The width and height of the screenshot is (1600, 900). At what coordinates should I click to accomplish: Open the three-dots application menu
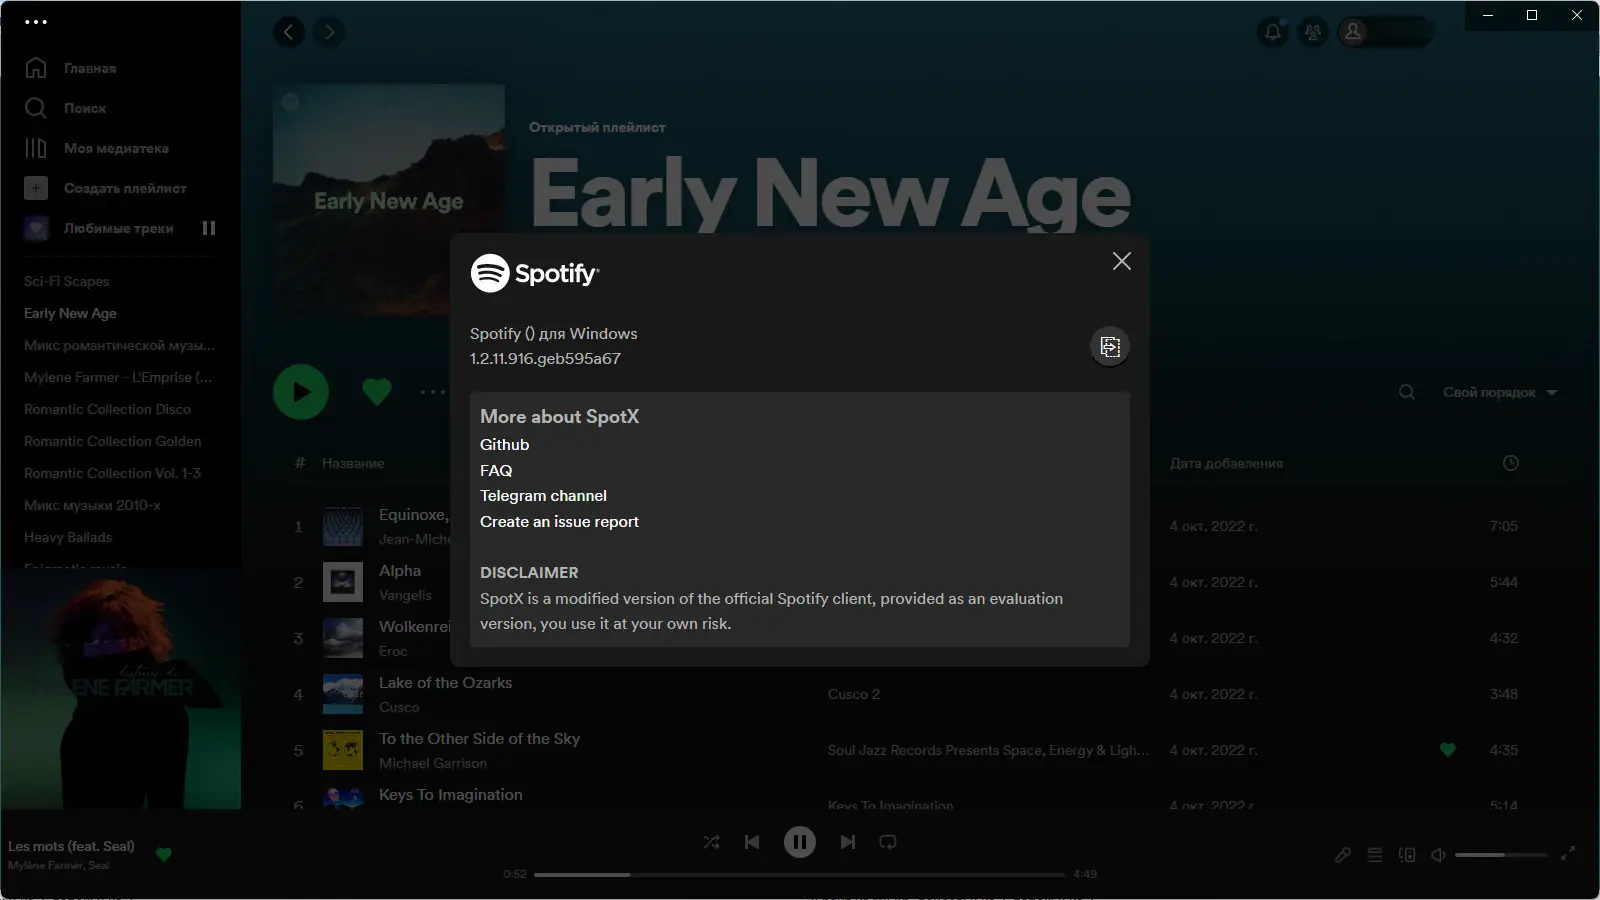coord(36,21)
